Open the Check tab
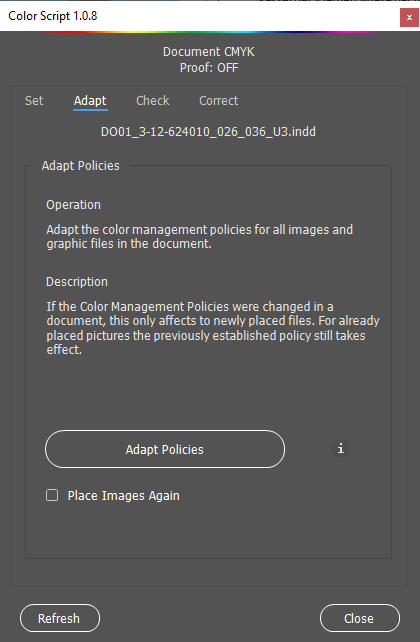Viewport: 420px width, 642px height. click(153, 101)
